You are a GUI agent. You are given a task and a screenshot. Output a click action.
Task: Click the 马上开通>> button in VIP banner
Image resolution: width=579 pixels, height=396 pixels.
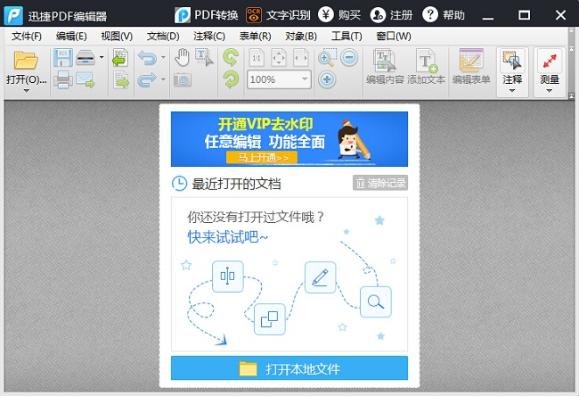[262, 158]
